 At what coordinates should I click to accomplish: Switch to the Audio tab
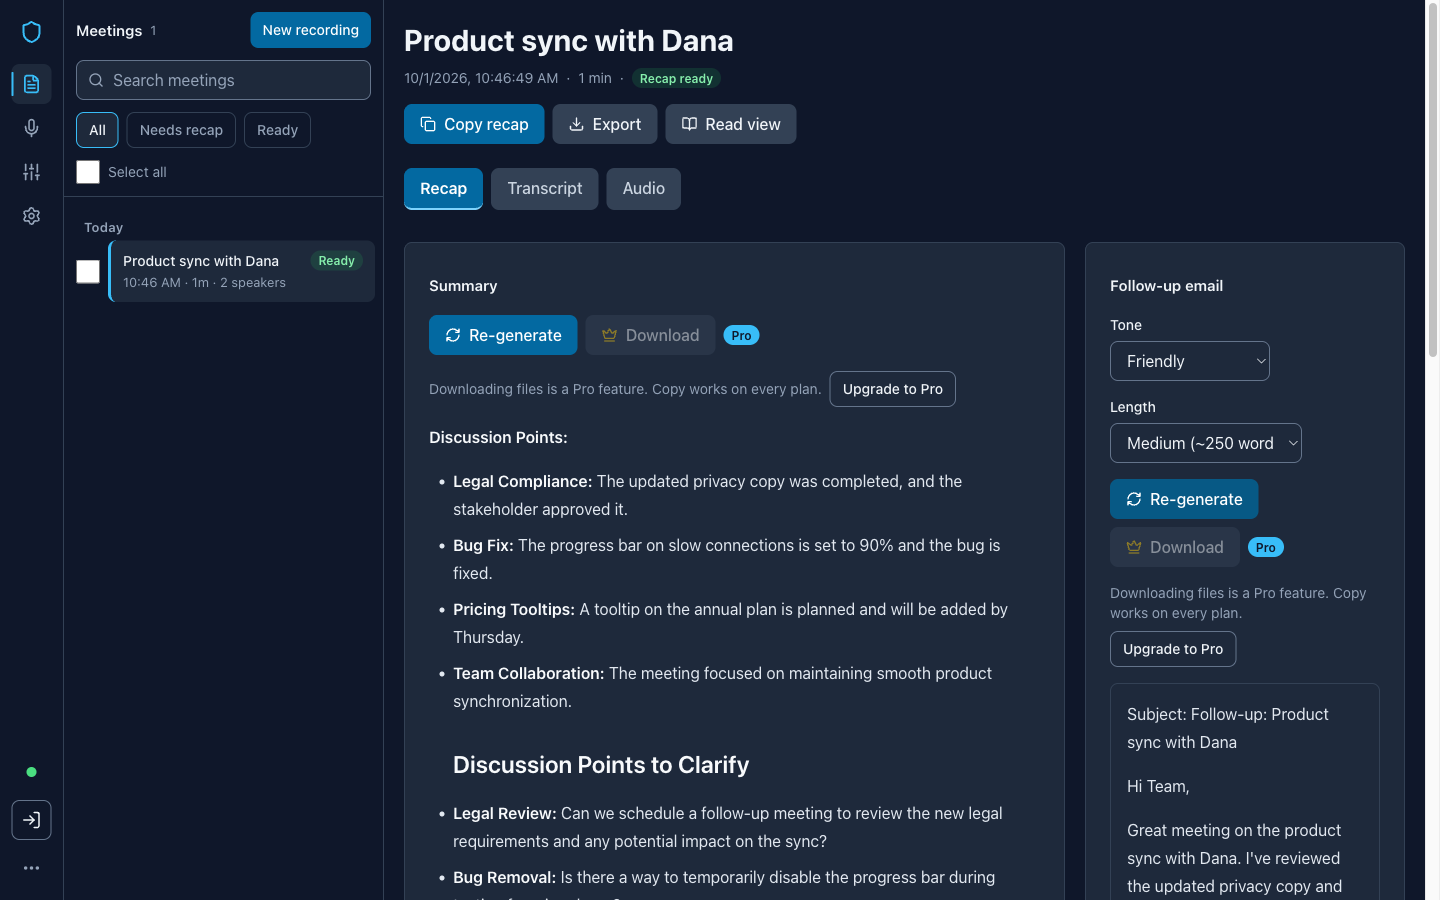click(x=644, y=188)
